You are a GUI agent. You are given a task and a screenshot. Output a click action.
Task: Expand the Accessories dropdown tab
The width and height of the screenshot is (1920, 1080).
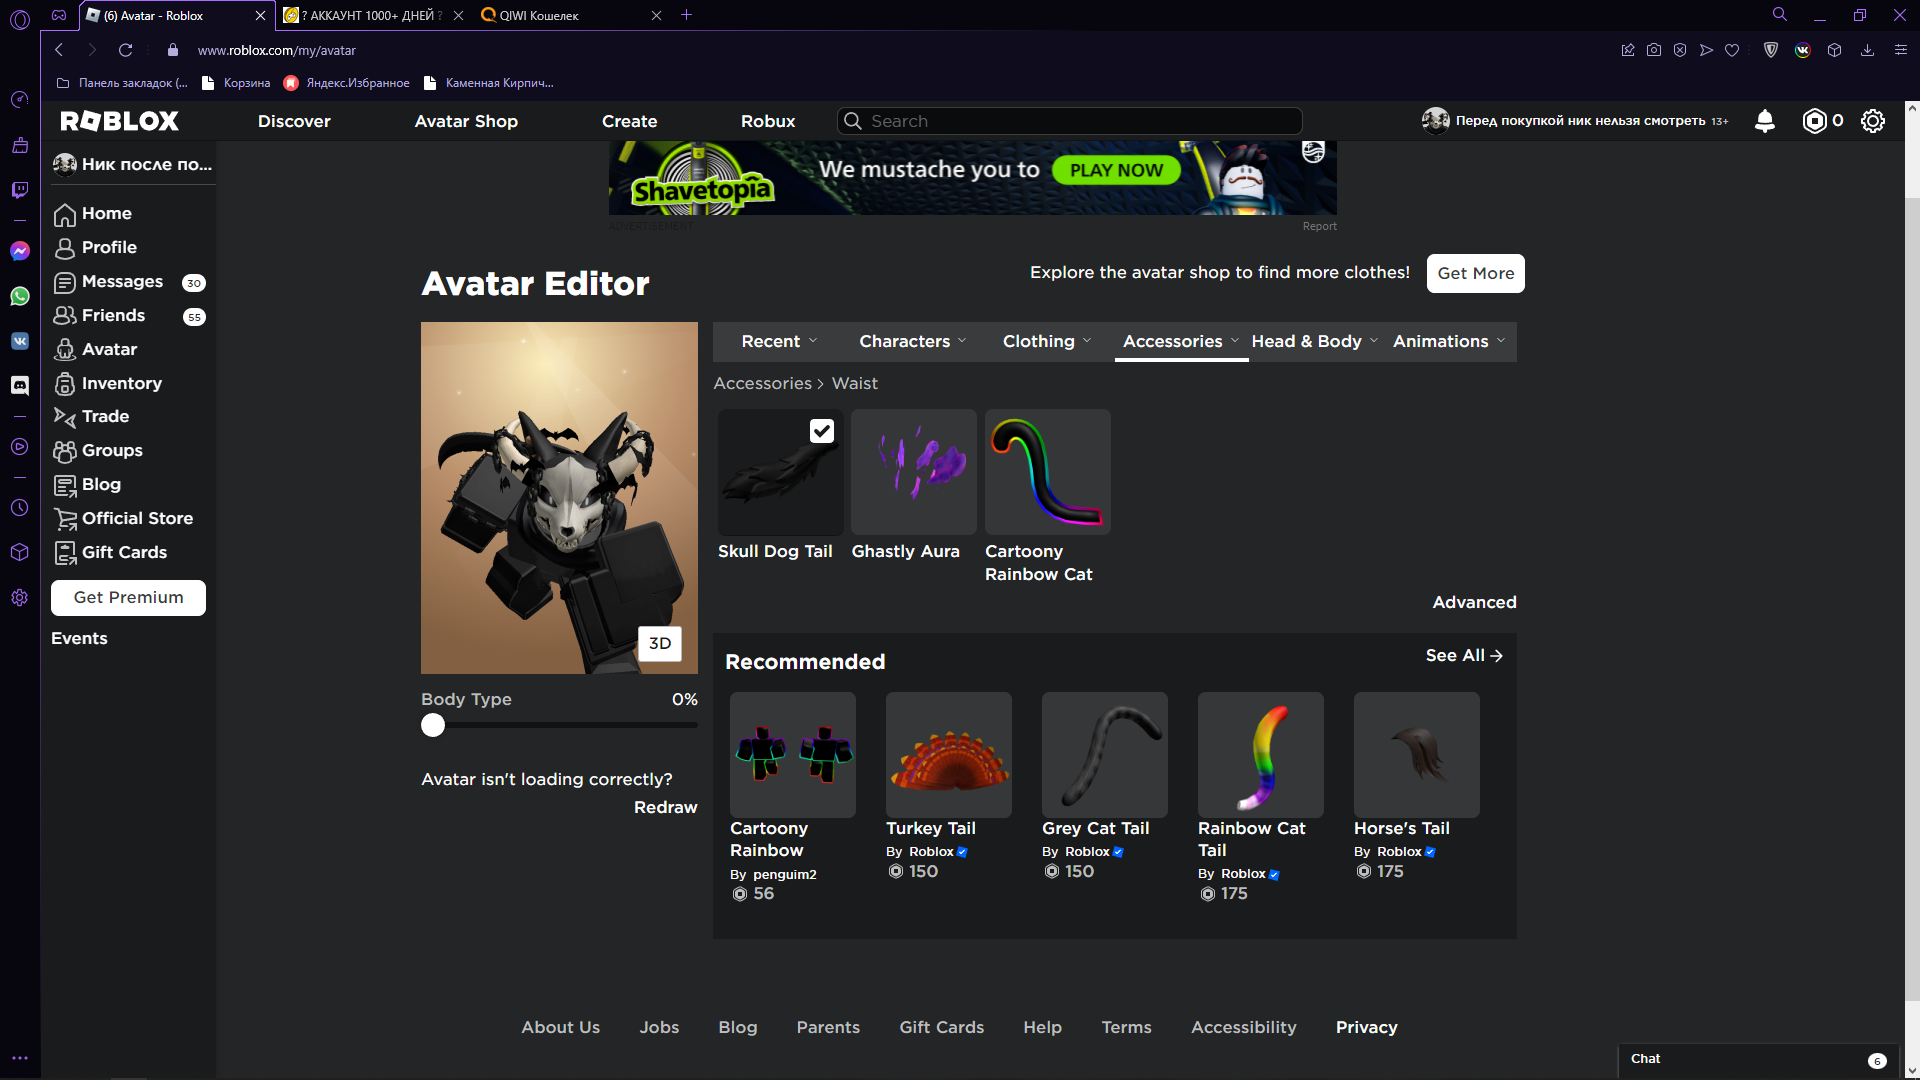point(1180,342)
